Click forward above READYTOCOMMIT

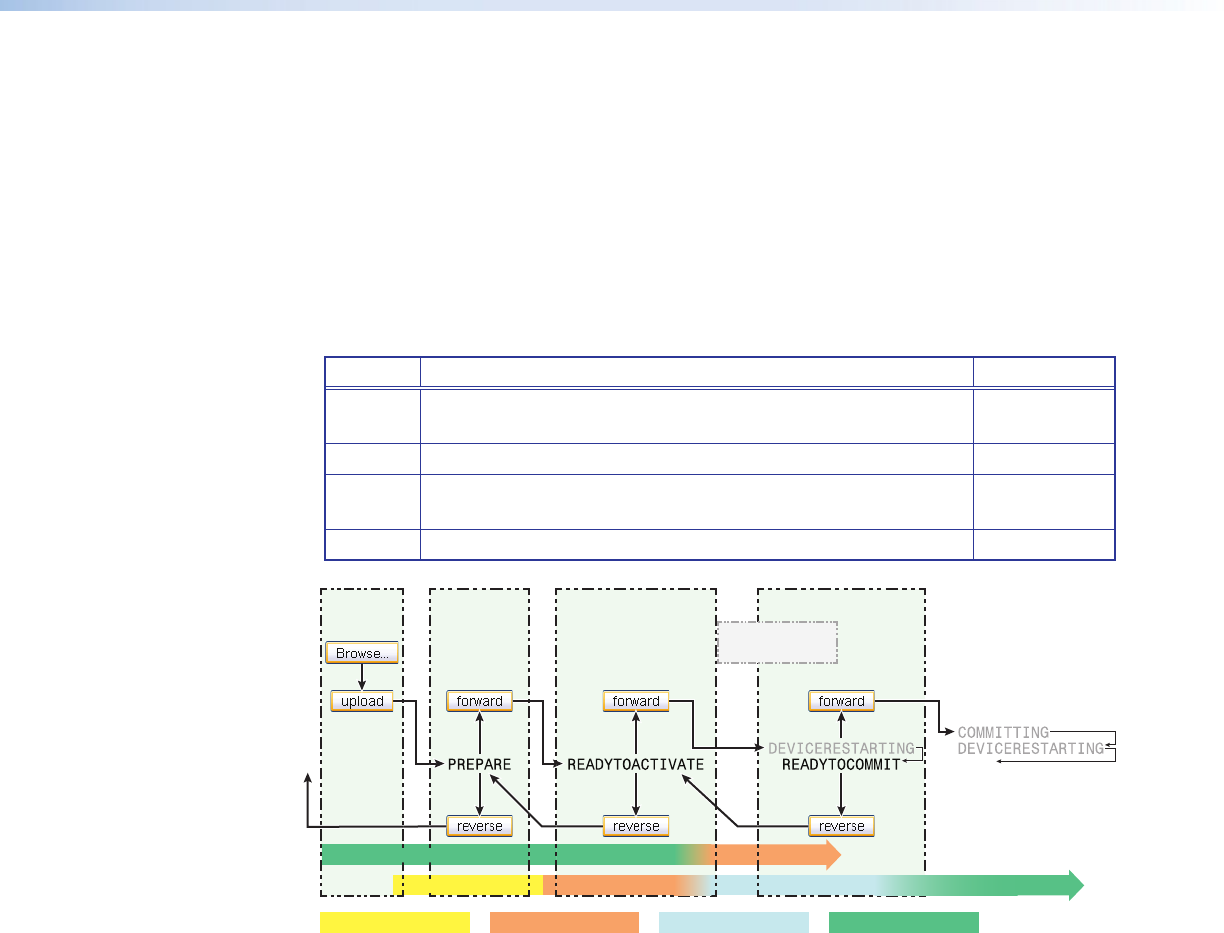click(841, 701)
